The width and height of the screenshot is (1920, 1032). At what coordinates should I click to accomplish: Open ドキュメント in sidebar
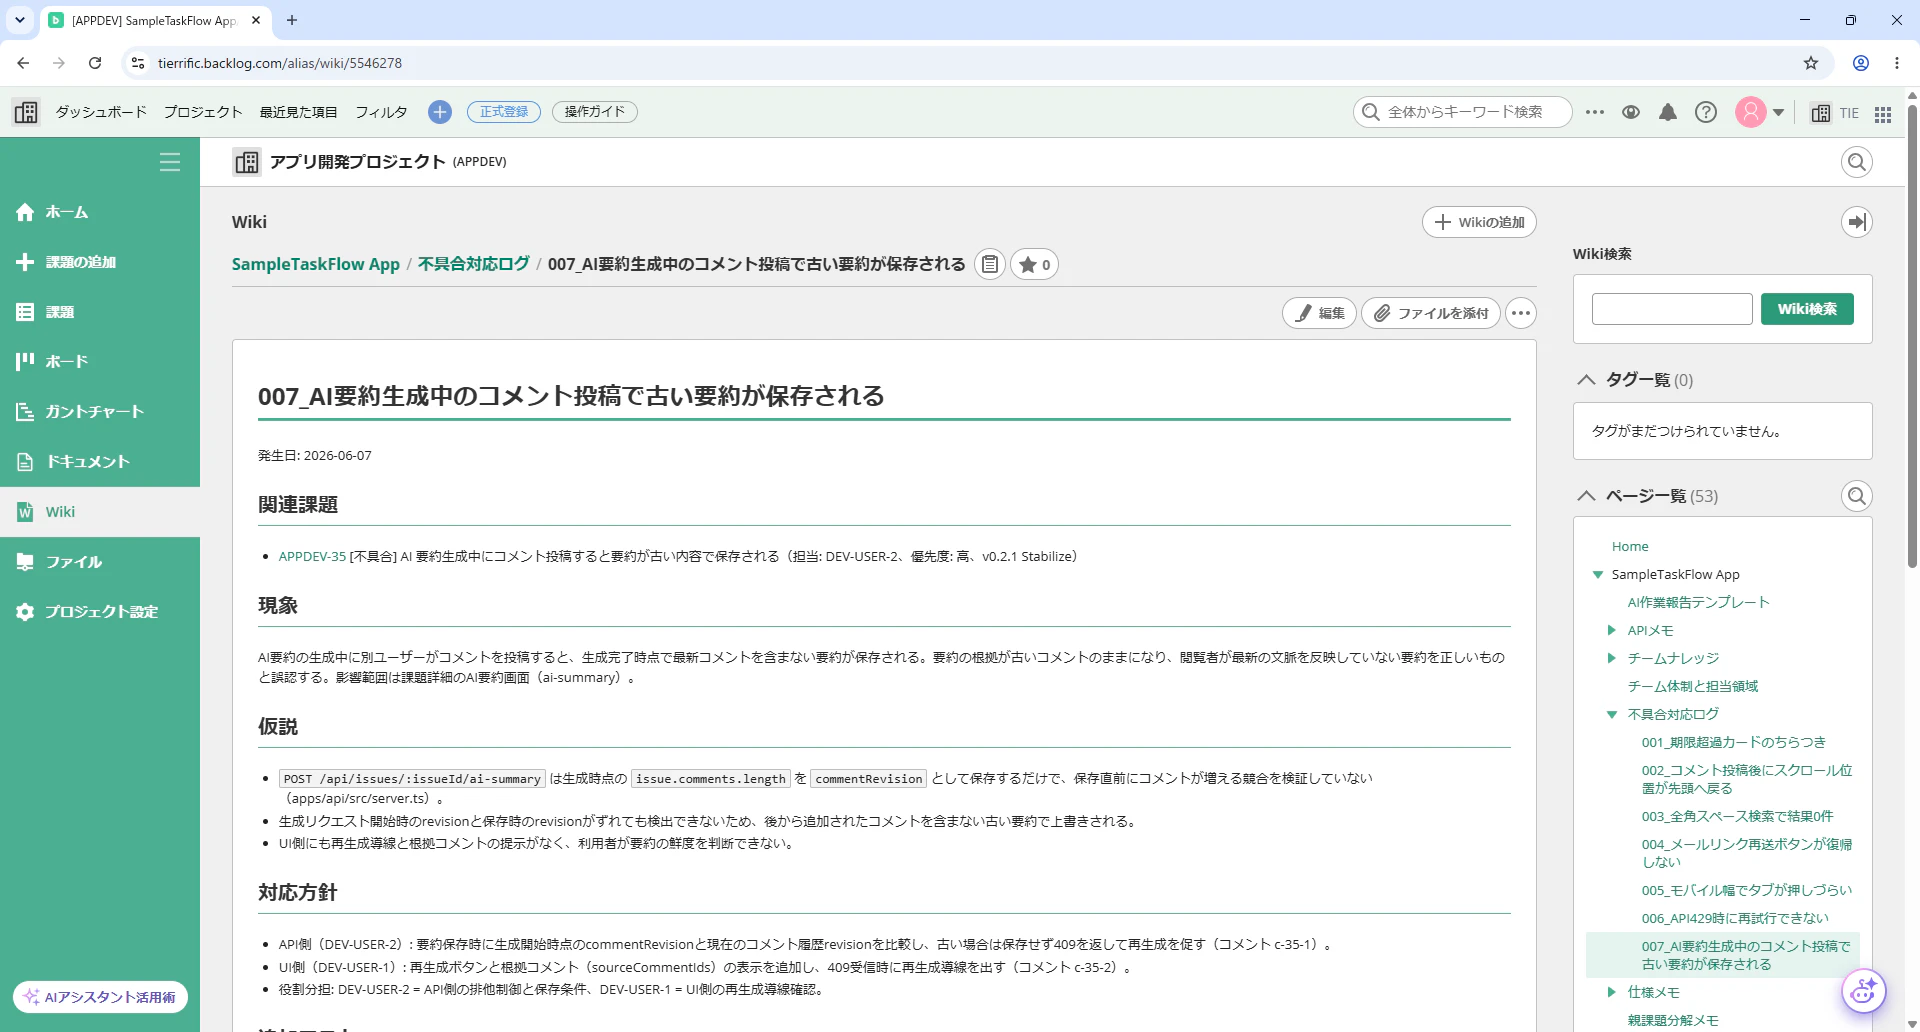click(x=100, y=462)
